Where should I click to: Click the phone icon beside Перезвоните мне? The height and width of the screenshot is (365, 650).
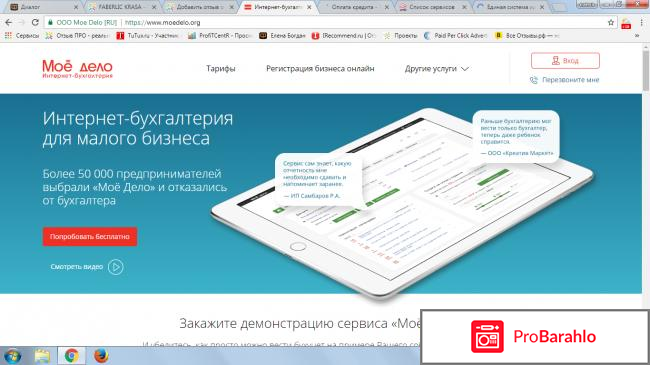534,80
